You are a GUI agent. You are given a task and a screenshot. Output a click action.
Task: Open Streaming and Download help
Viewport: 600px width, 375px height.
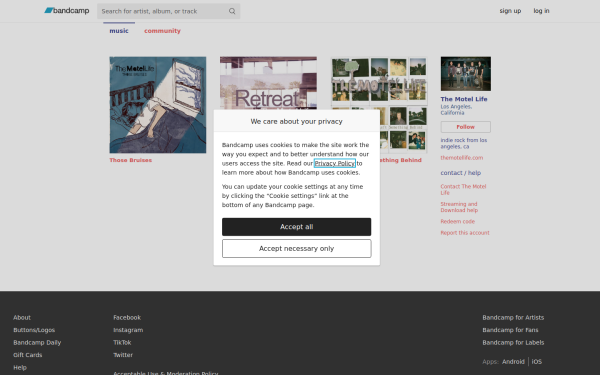click(459, 207)
